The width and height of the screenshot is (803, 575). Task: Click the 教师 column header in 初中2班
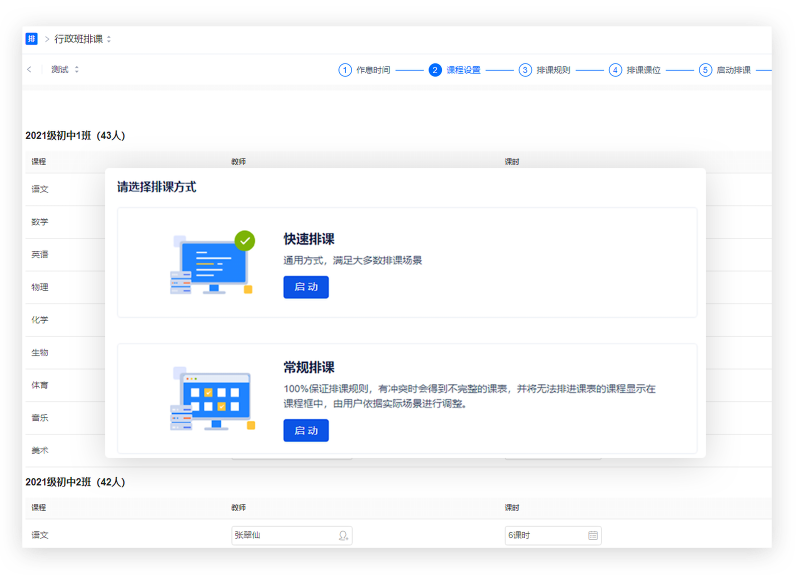tap(238, 507)
